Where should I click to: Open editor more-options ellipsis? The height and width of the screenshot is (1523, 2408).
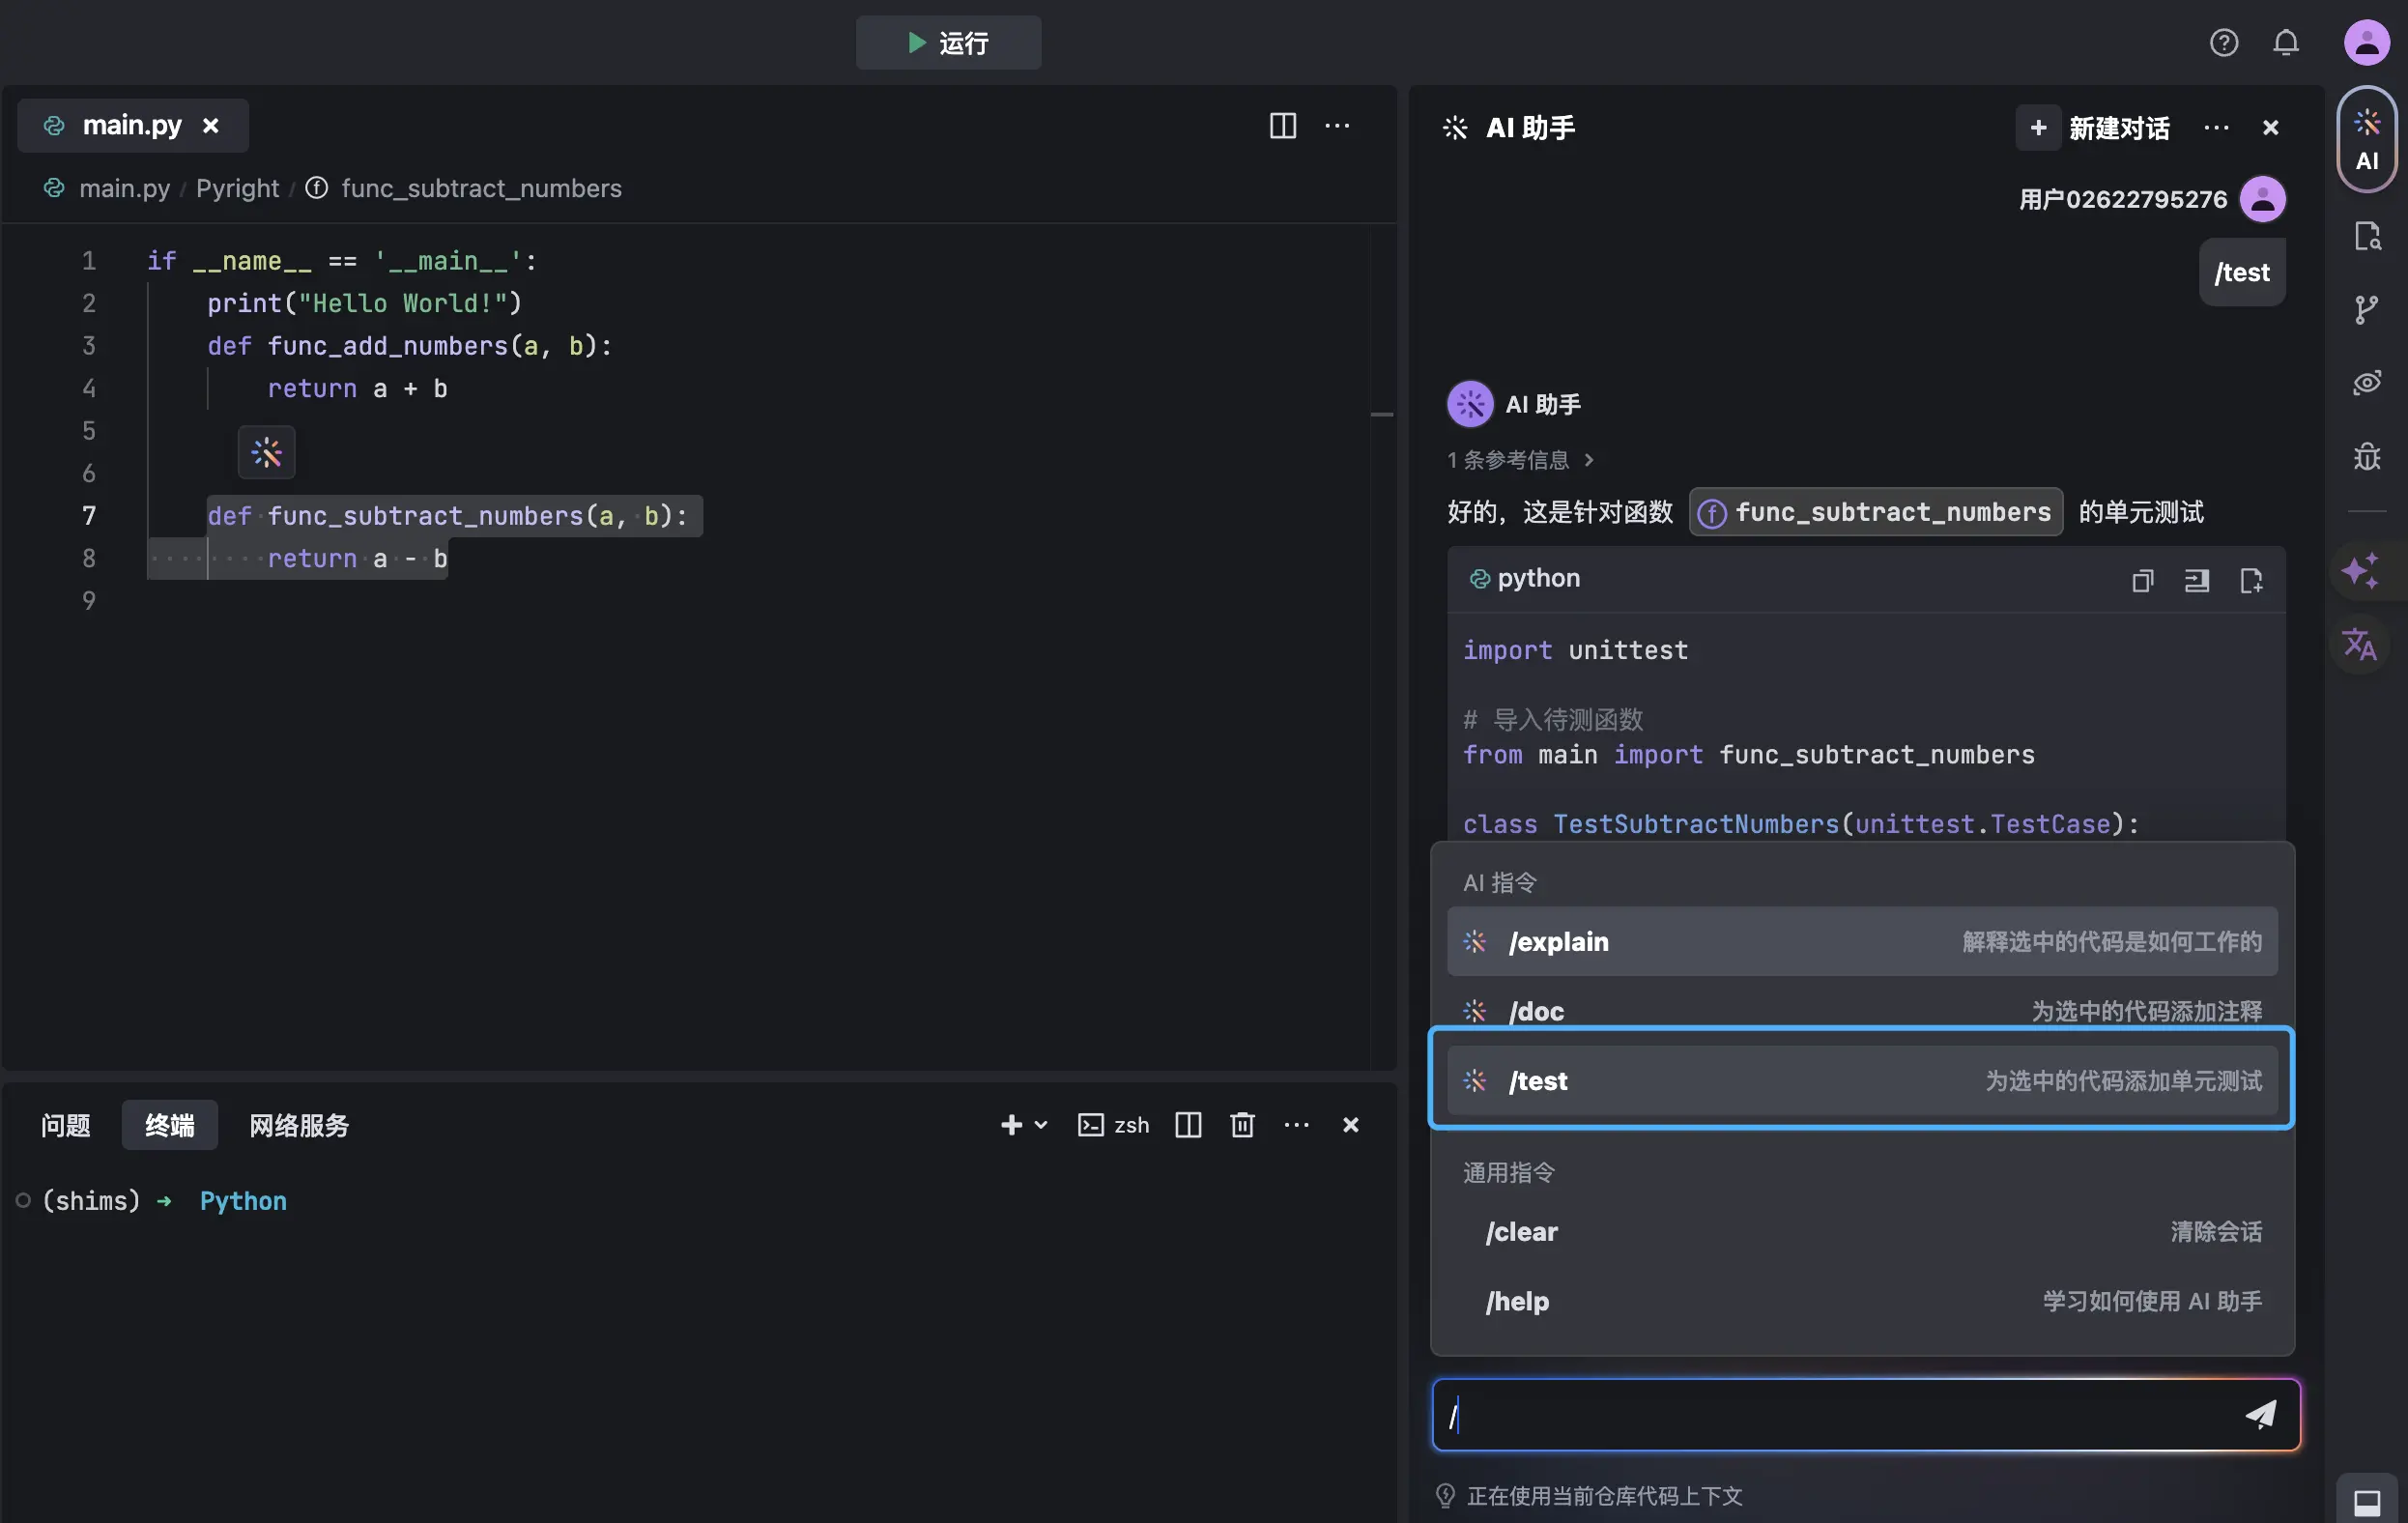(x=1337, y=126)
